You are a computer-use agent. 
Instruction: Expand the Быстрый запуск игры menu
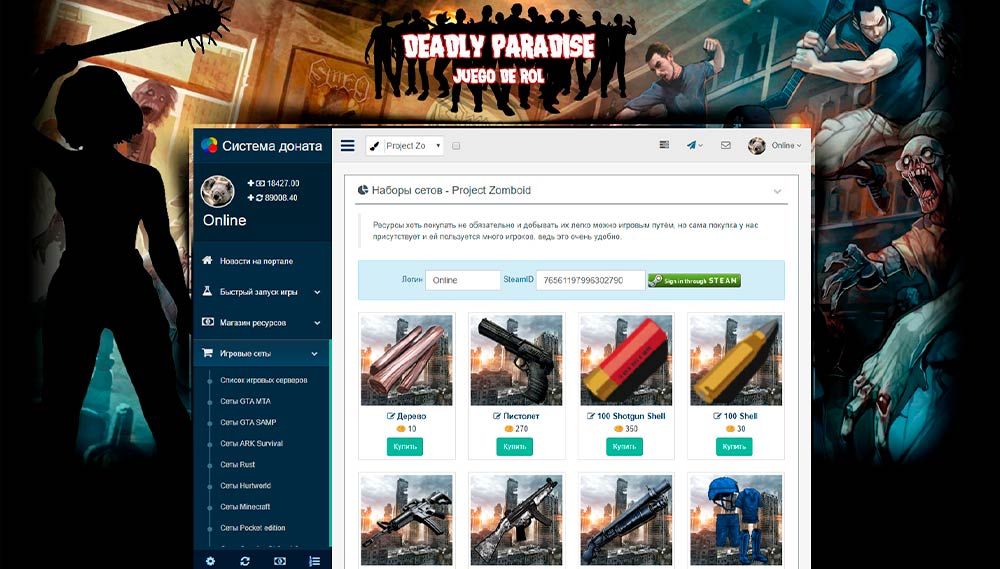tap(261, 292)
